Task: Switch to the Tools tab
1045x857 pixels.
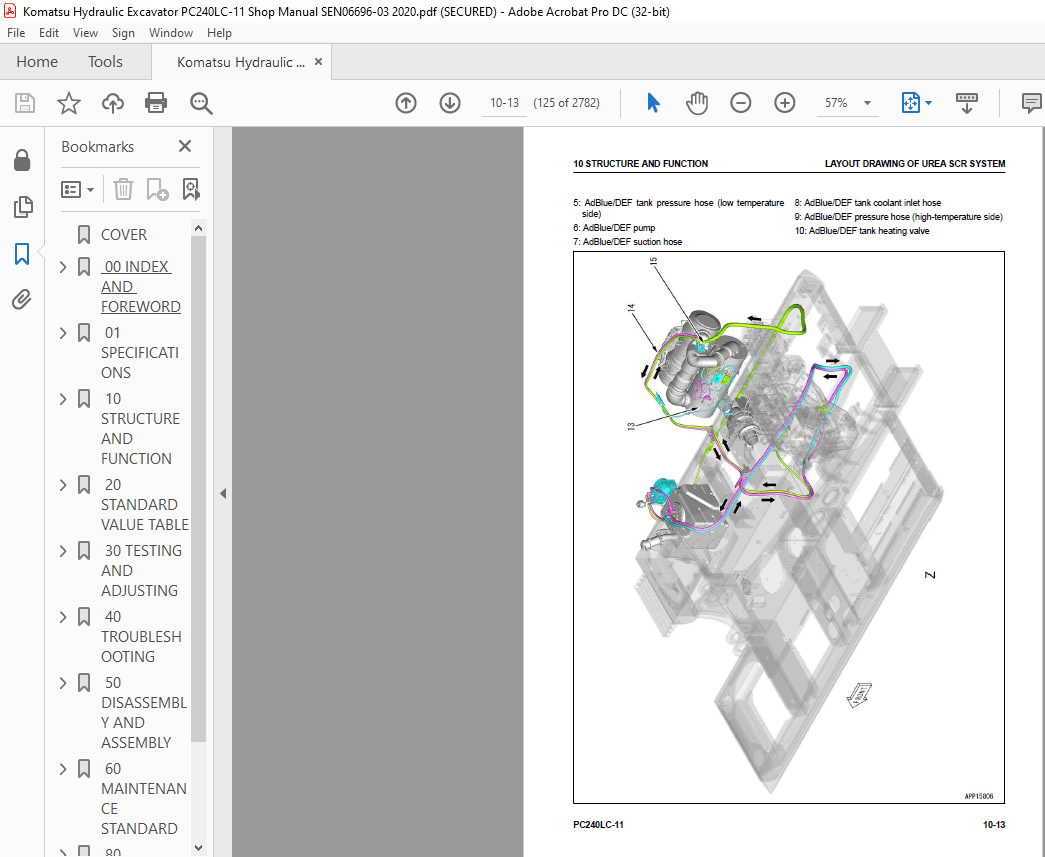Action: point(105,62)
